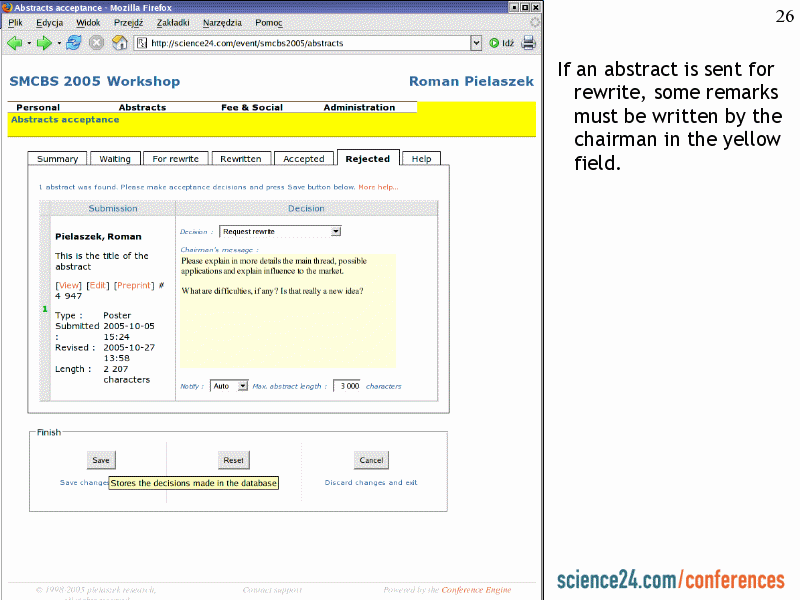Open the Zakładki menu
The image size is (800, 600).
(x=172, y=22)
